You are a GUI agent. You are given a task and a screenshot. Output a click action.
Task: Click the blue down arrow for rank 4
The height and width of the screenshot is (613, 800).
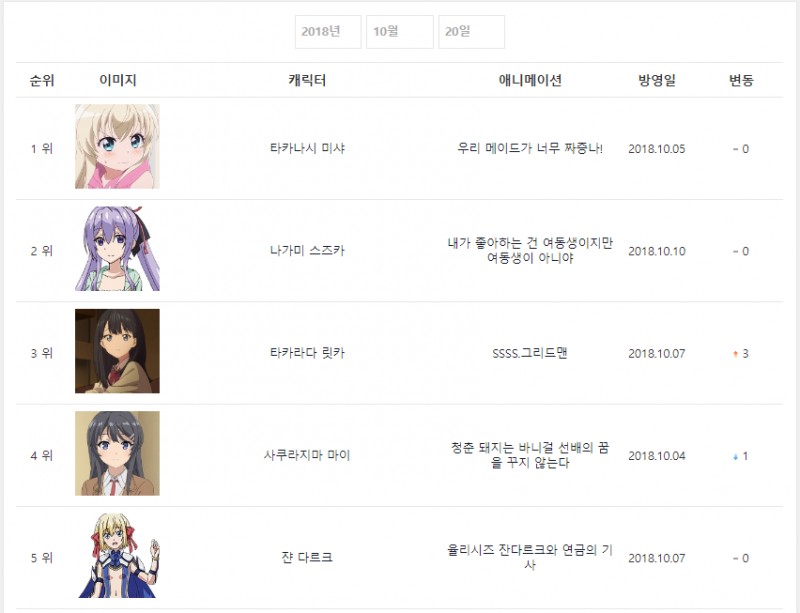(x=735, y=456)
